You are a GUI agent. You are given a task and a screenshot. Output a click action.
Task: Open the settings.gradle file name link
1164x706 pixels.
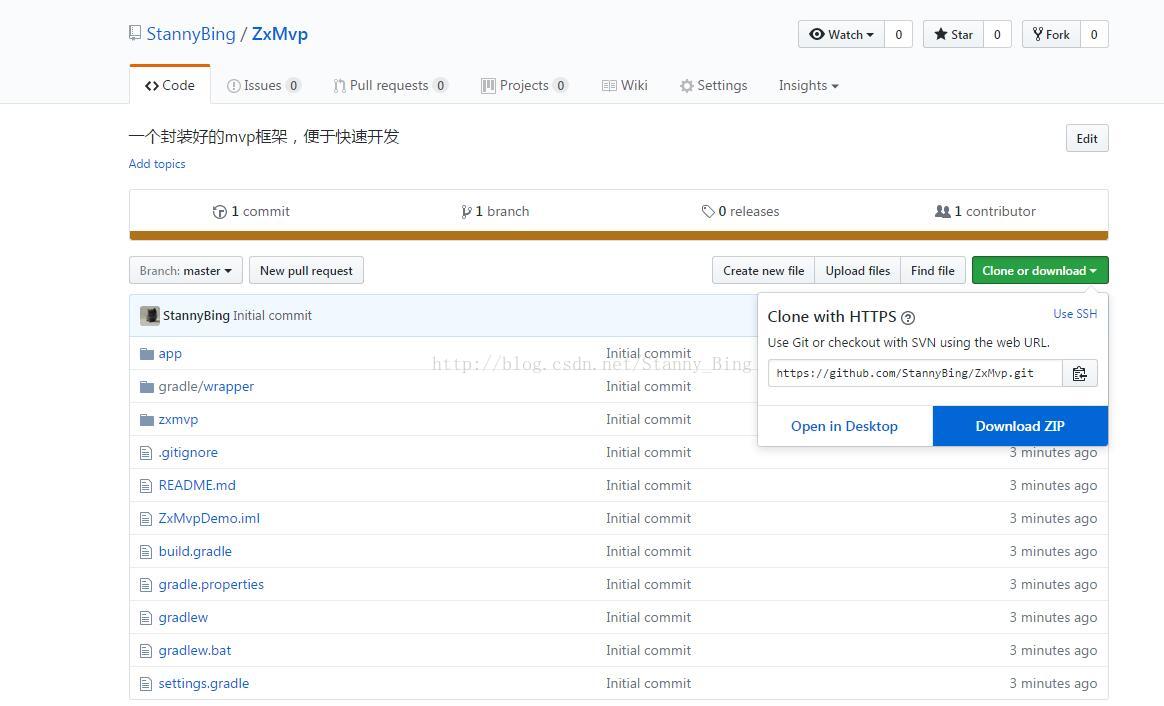(203, 684)
